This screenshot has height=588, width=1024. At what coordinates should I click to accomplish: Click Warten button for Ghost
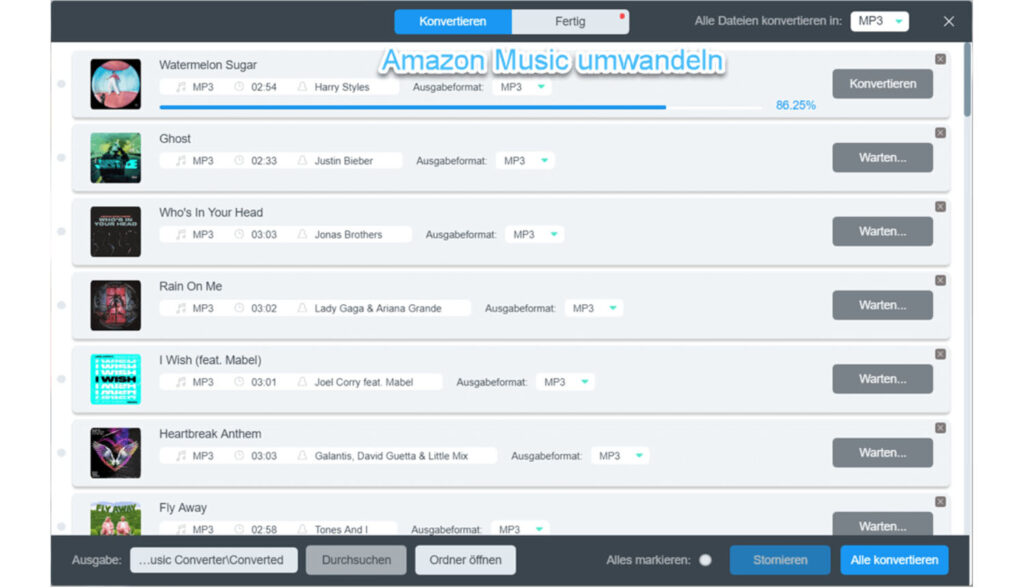point(882,158)
